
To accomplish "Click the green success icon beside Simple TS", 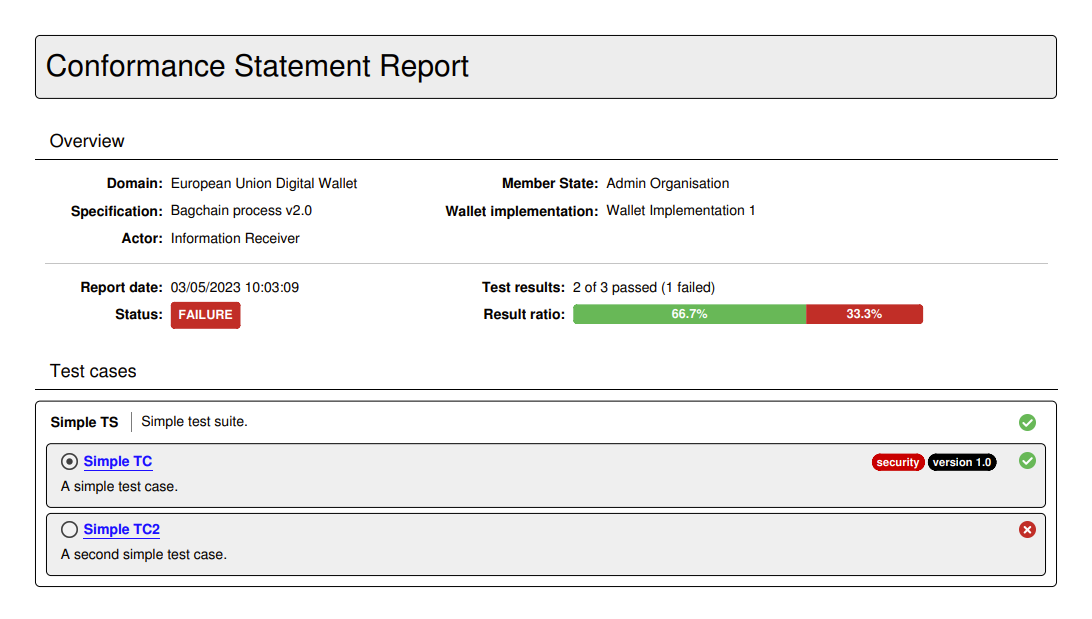I will [x=1027, y=422].
